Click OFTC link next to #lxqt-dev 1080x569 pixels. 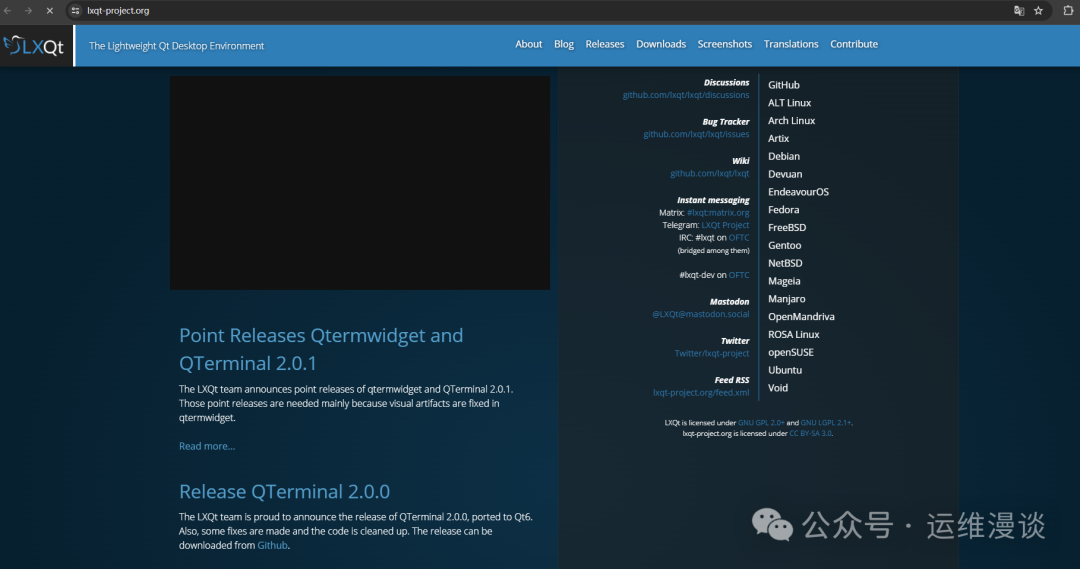point(739,275)
